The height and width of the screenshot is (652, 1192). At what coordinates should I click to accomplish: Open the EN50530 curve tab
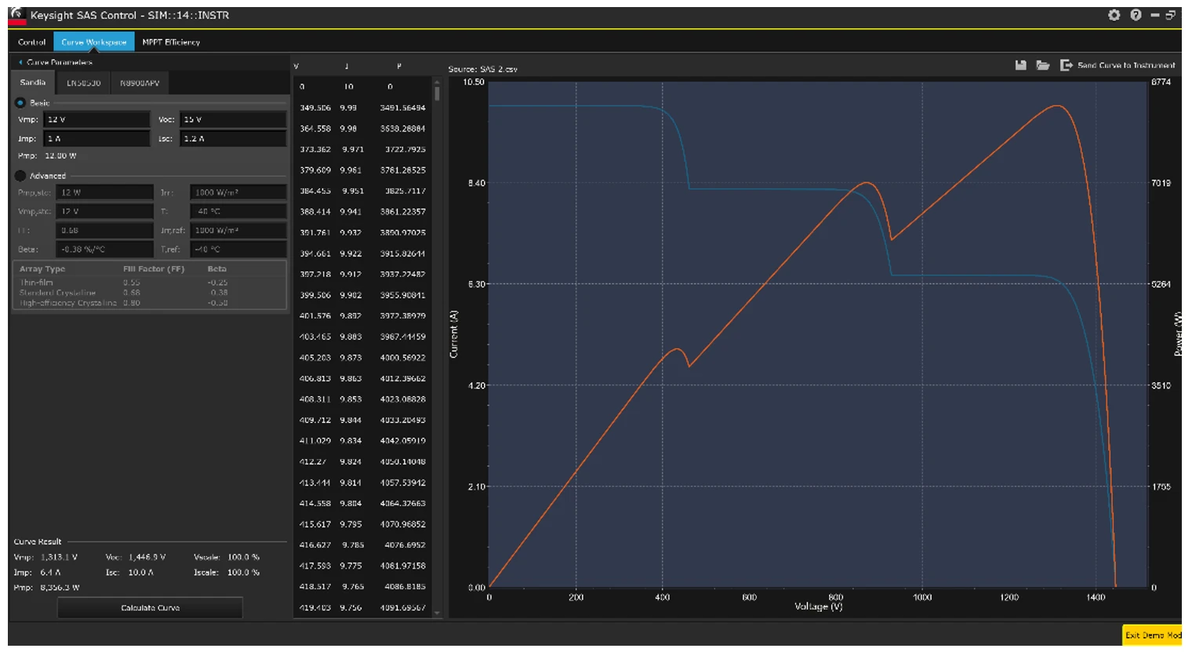point(83,83)
